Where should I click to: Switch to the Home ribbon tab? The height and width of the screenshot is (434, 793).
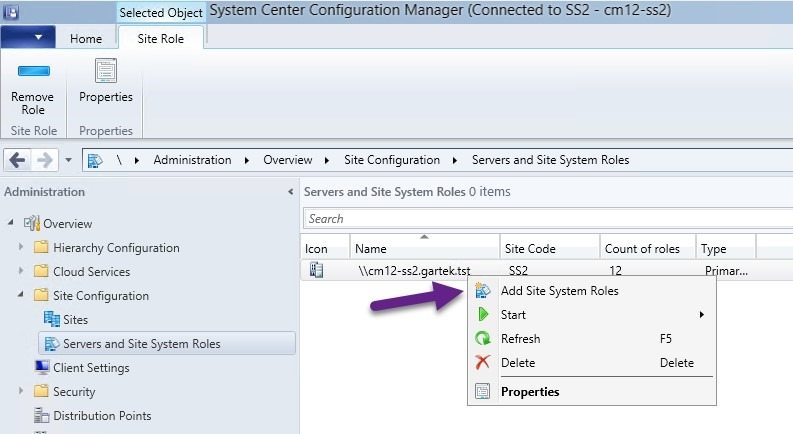click(86, 38)
